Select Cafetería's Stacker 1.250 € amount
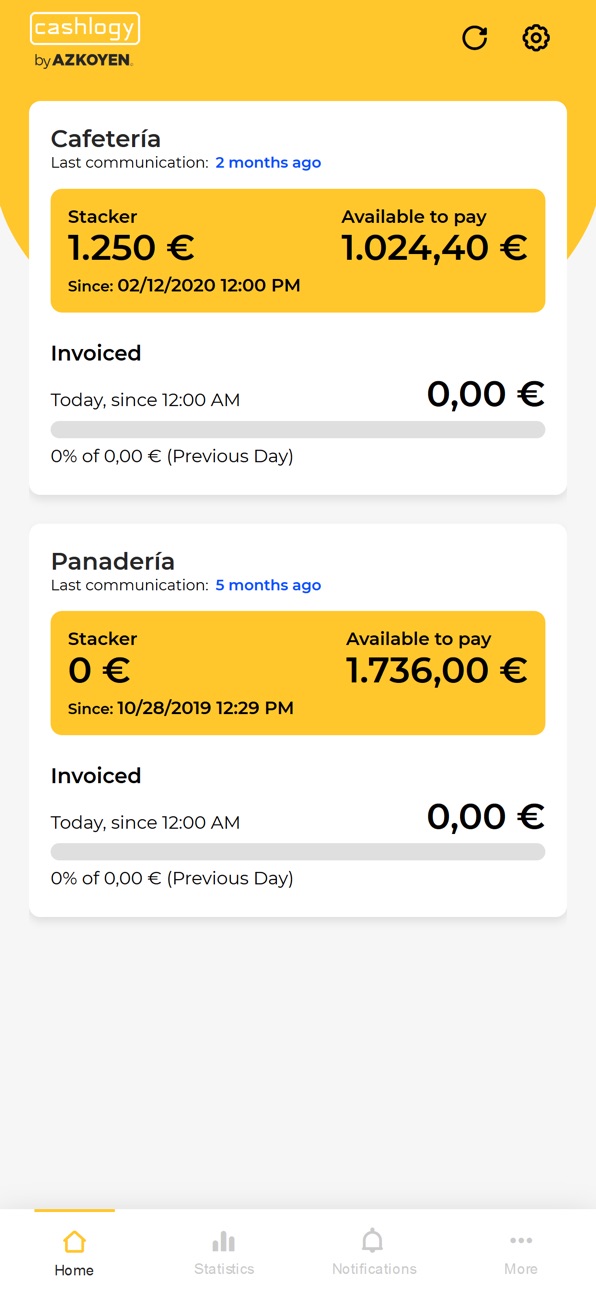Image resolution: width=596 pixels, height=1290 pixels. [x=131, y=247]
